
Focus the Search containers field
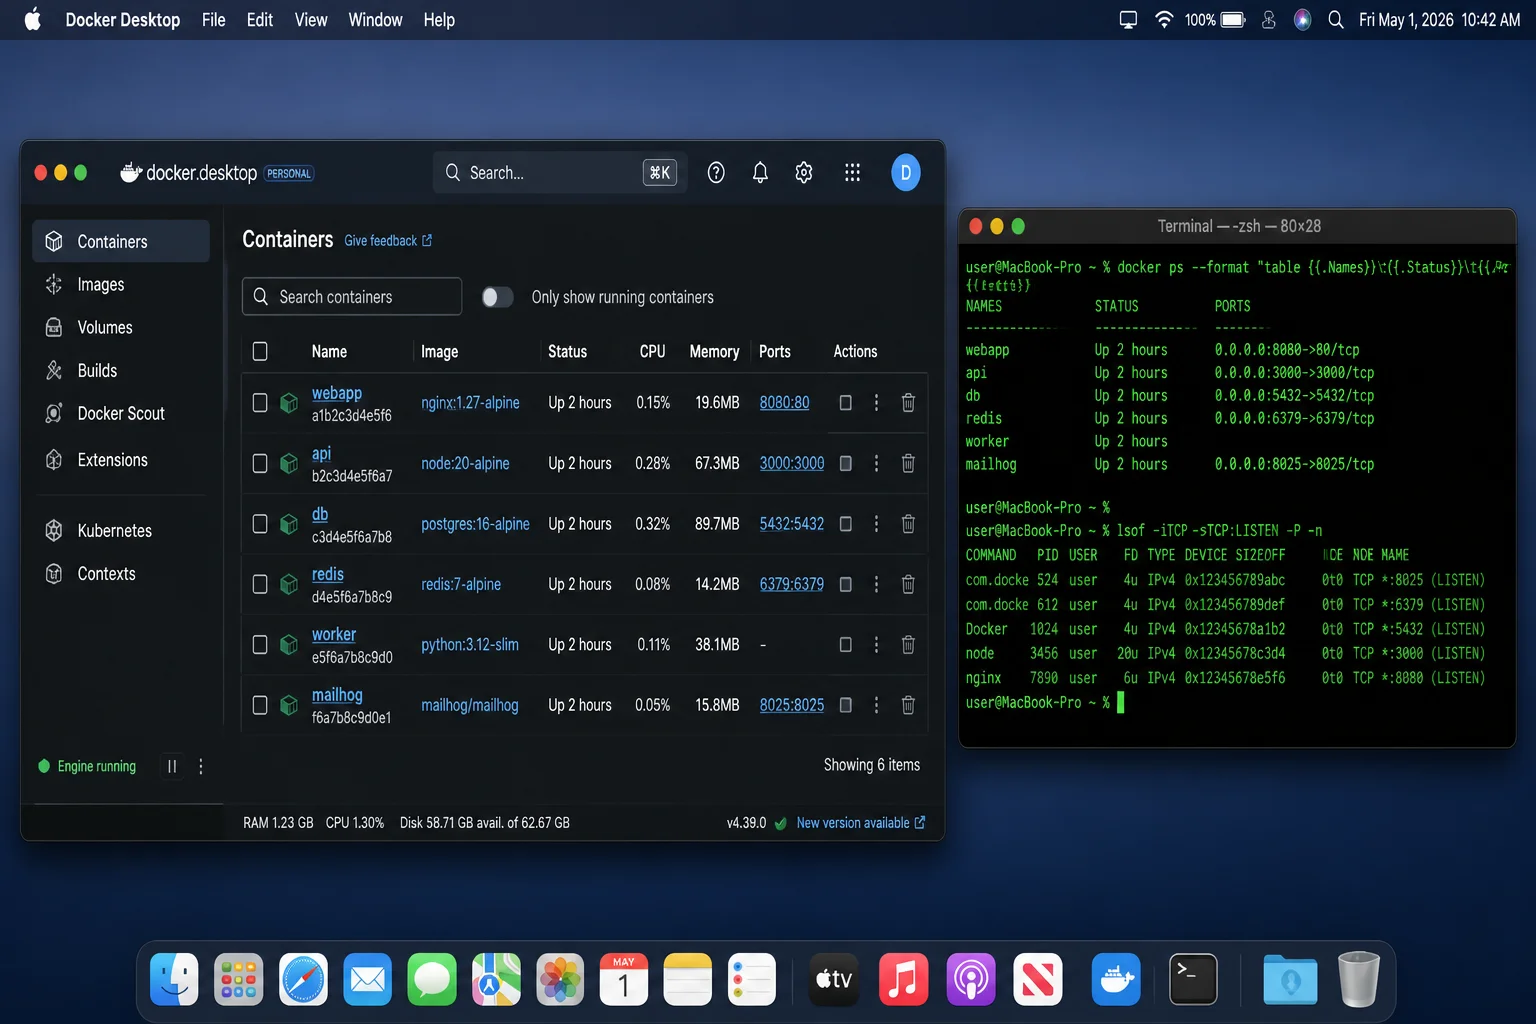pyautogui.click(x=352, y=297)
